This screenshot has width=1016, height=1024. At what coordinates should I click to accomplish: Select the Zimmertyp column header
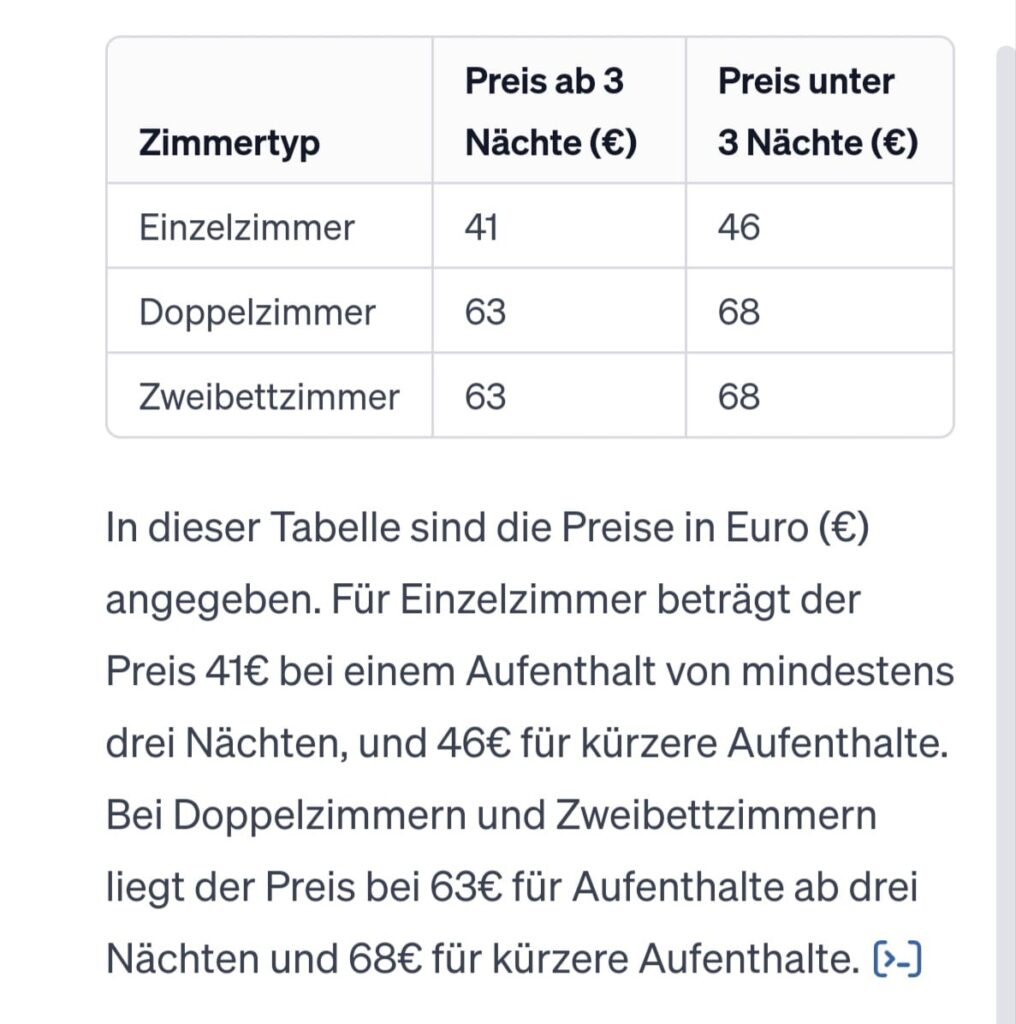[229, 142]
